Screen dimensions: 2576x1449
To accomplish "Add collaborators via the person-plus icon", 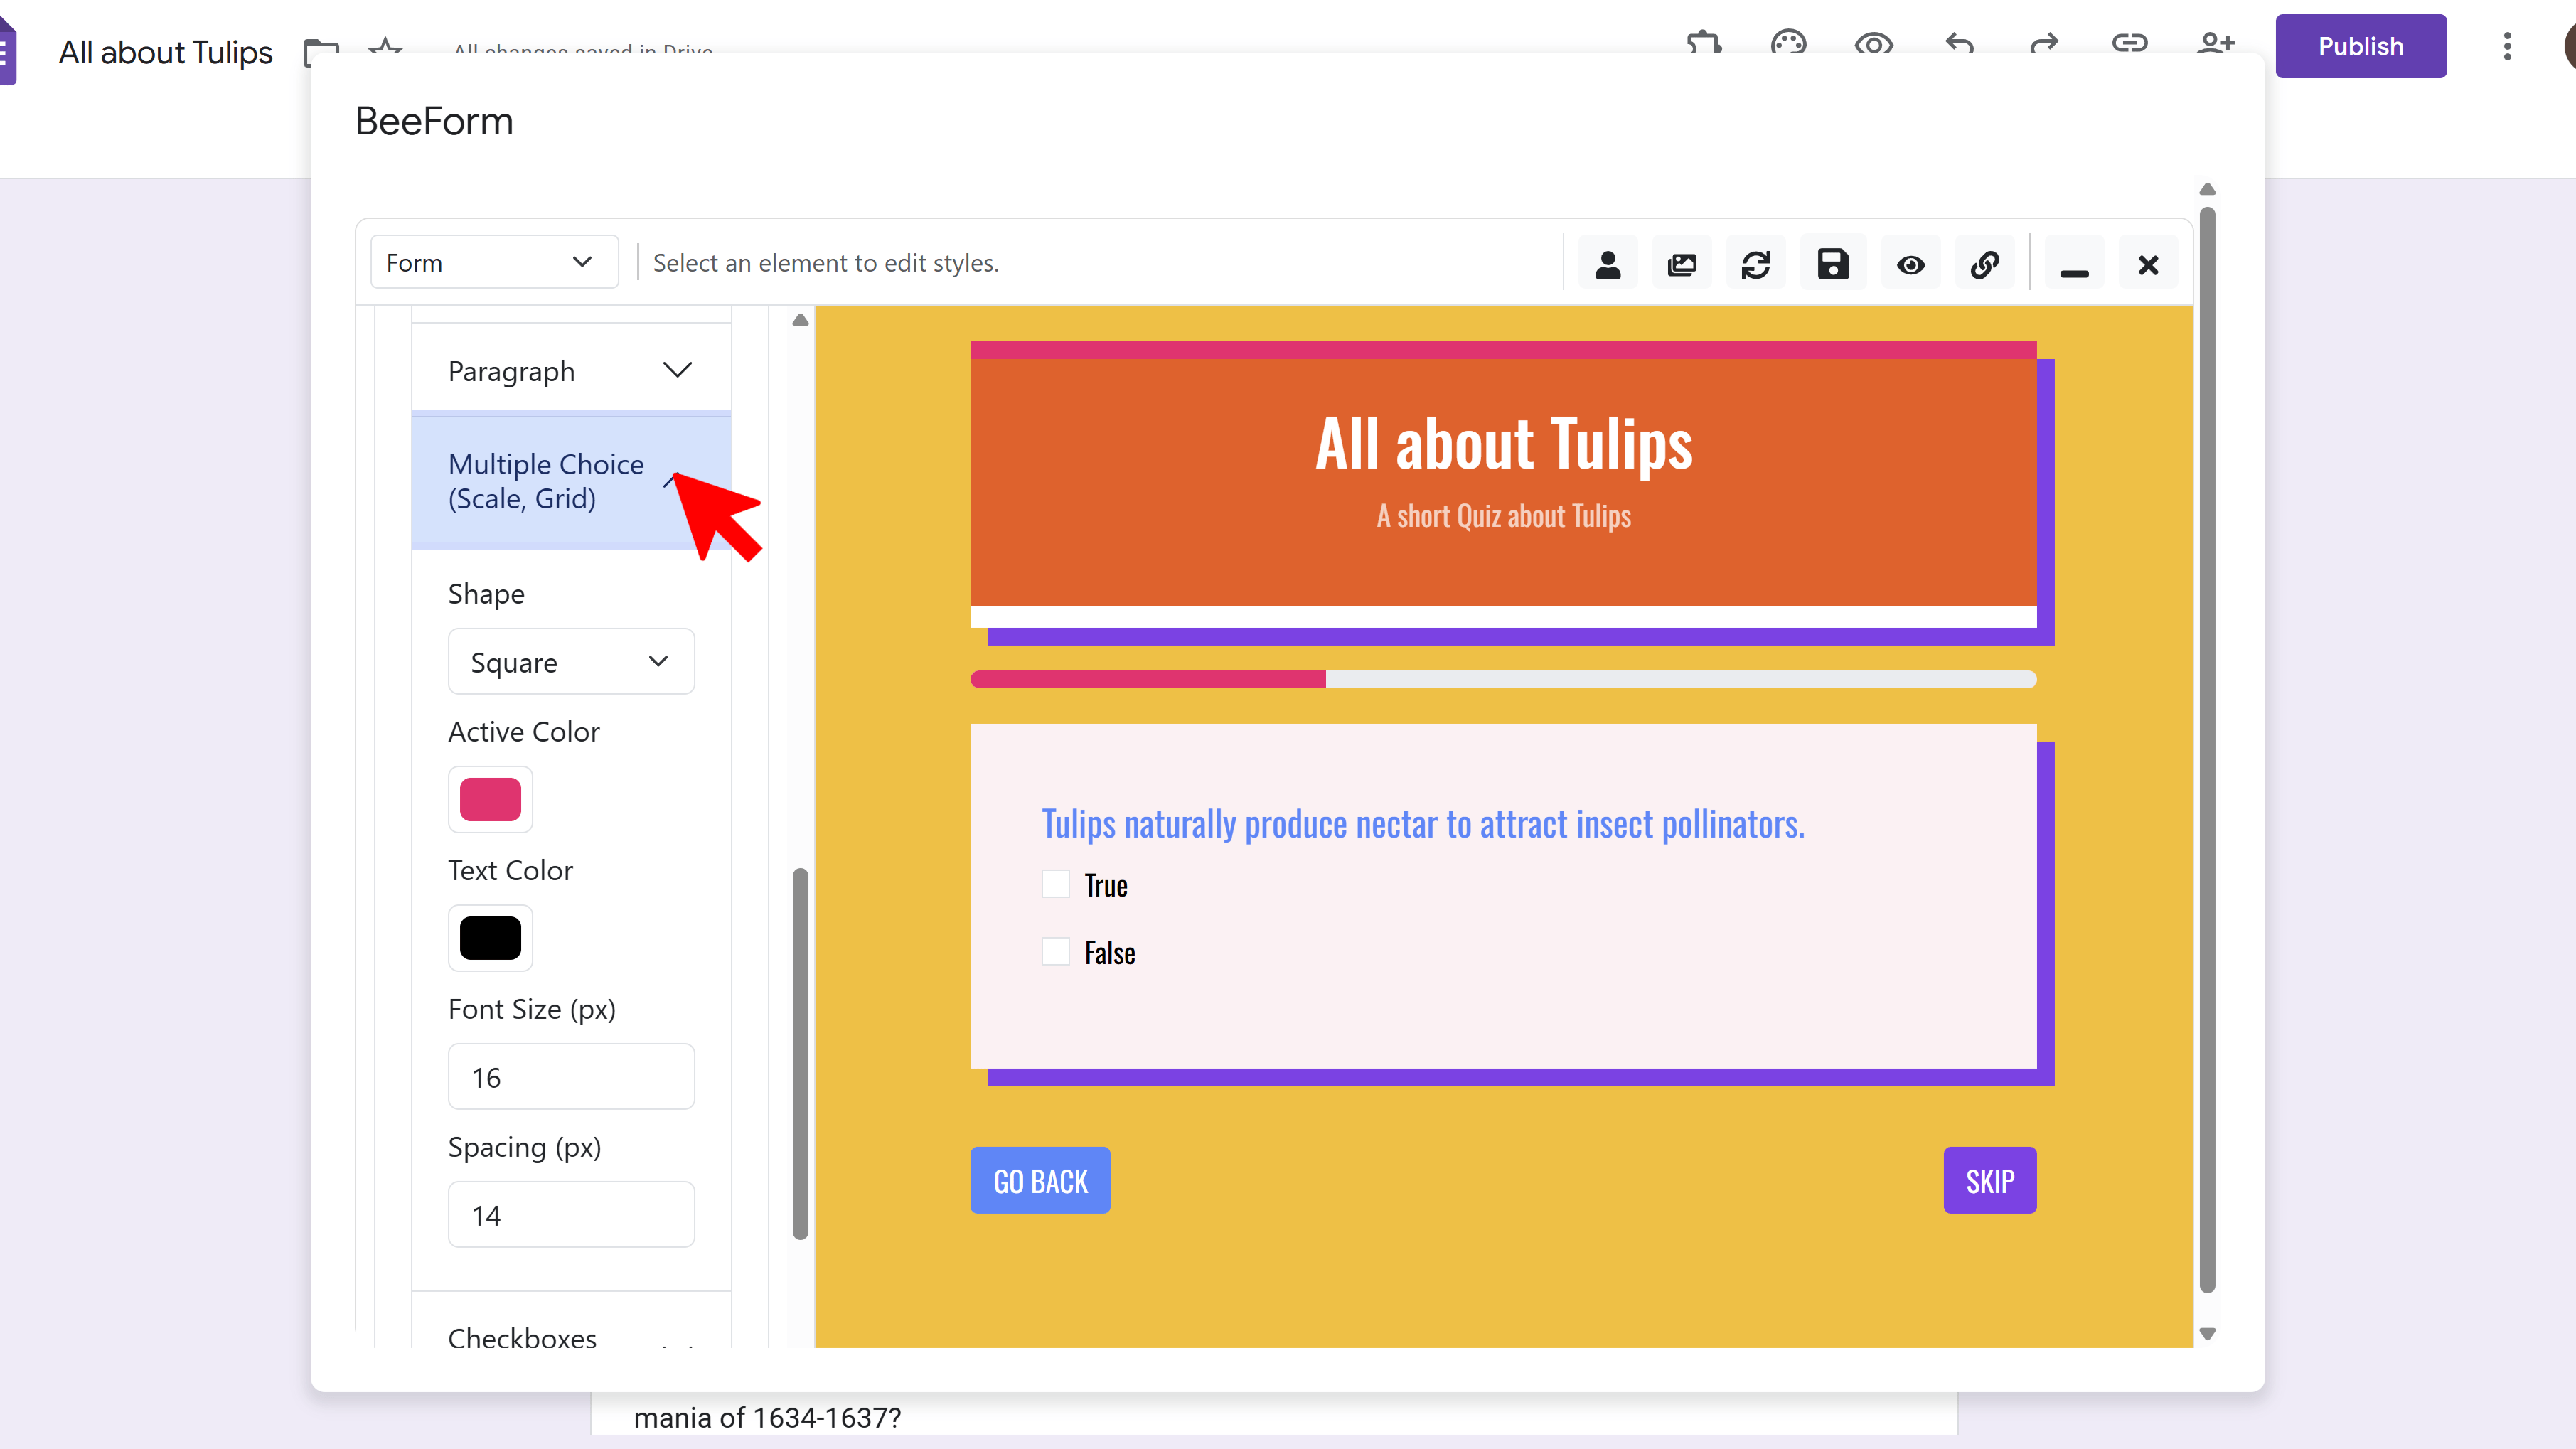I will pos(2216,45).
